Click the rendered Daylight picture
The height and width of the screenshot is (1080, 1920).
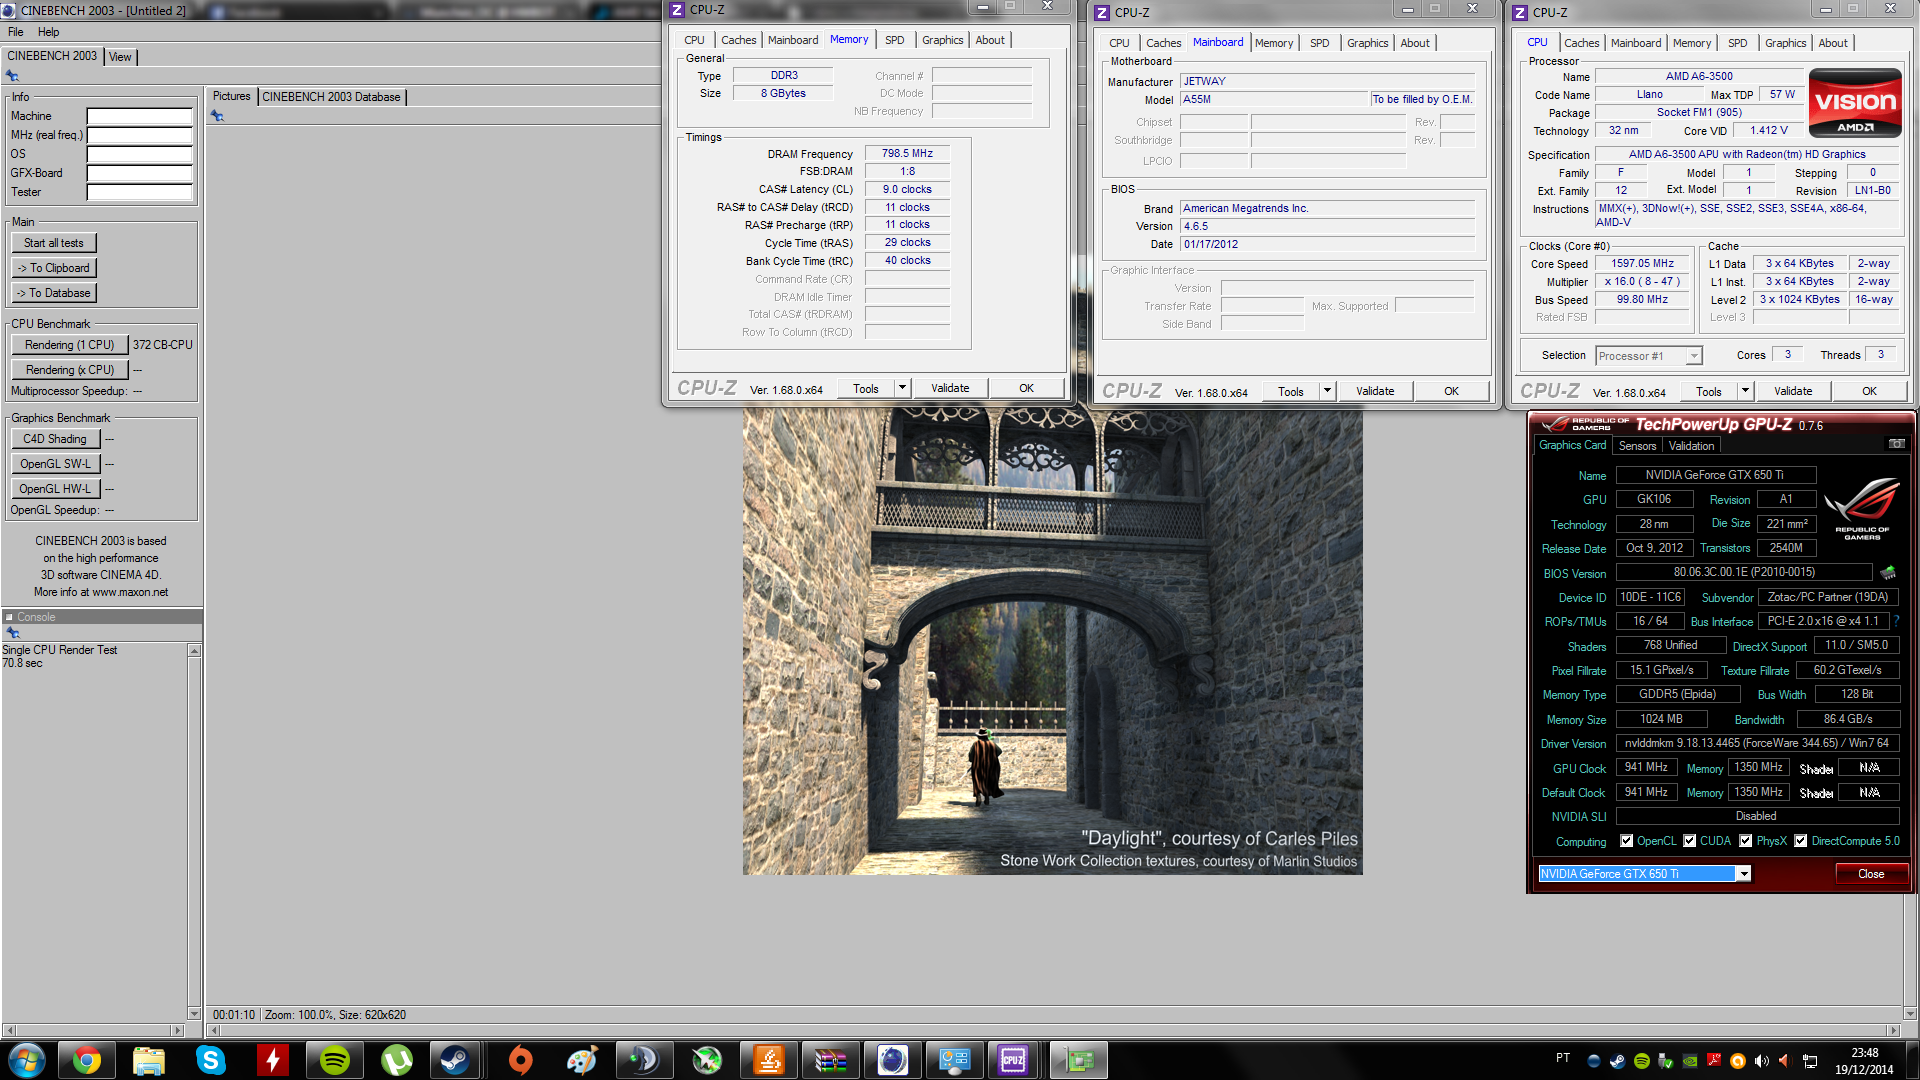(1052, 641)
